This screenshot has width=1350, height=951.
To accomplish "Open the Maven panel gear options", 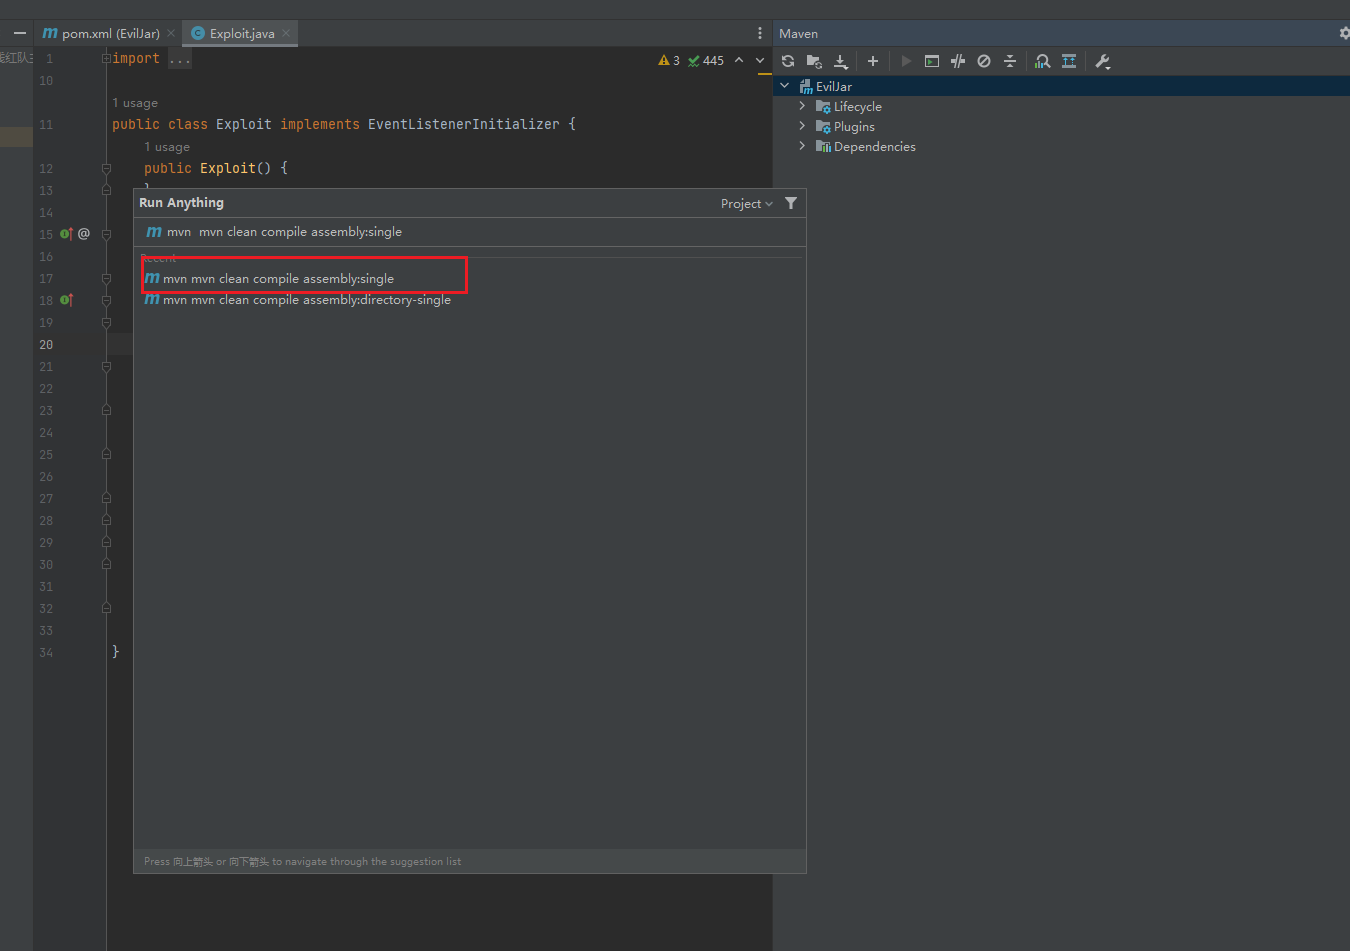I will click(x=1344, y=33).
